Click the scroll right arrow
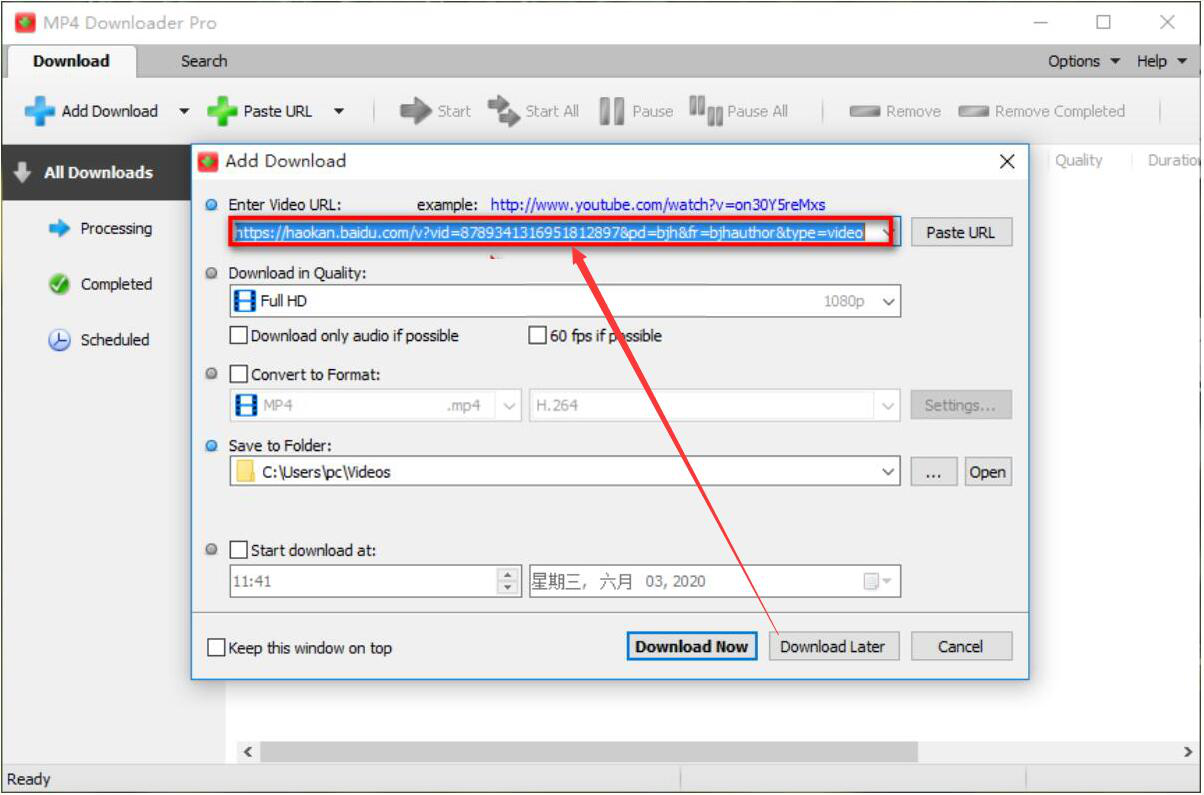The image size is (1204, 795). [1188, 751]
